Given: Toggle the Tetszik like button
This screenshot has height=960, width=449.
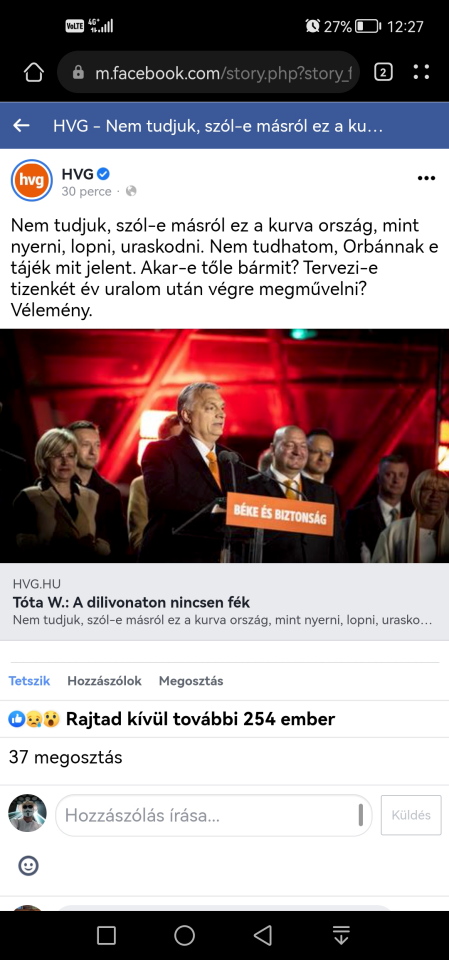Looking at the screenshot, I should pyautogui.click(x=29, y=681).
